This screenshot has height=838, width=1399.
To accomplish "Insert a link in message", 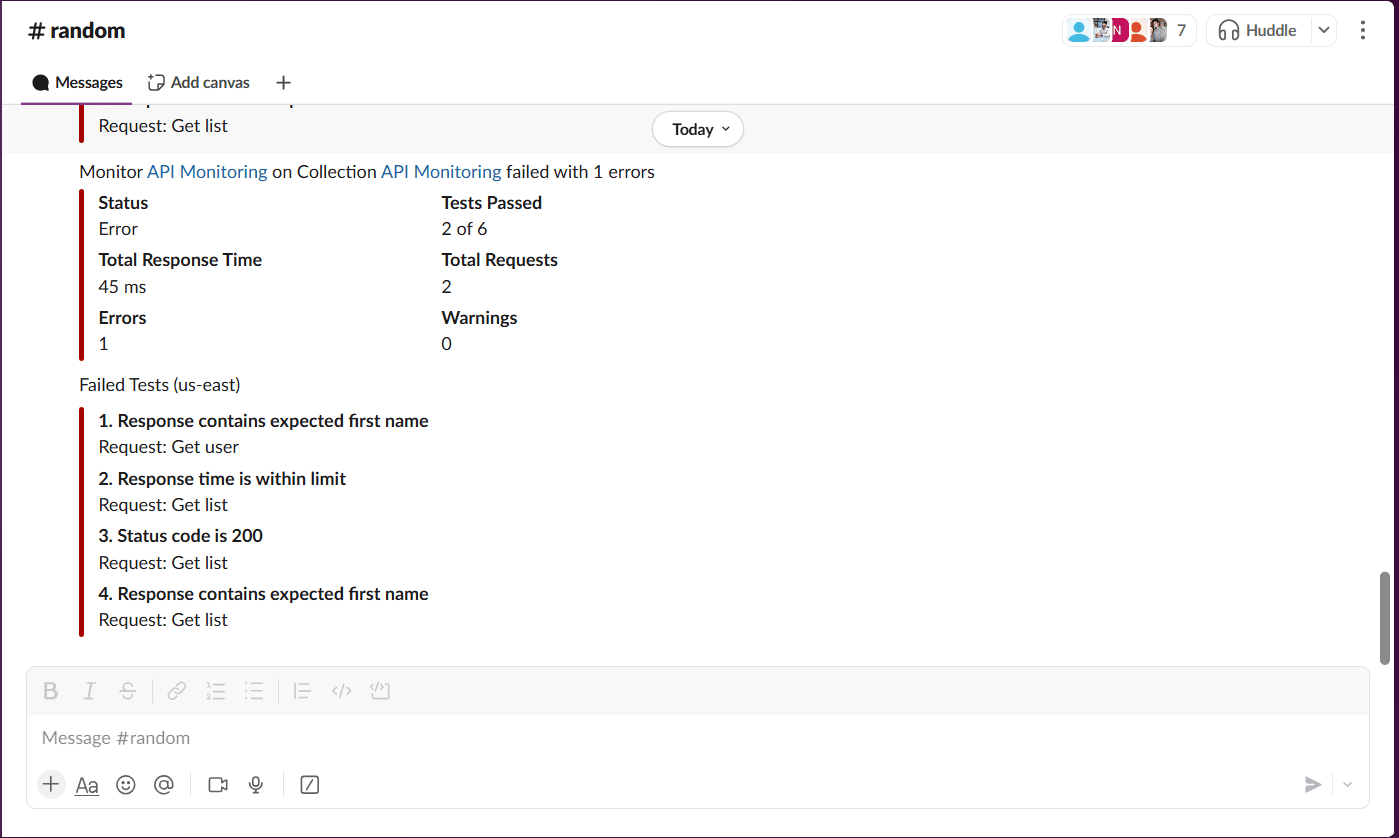I will coord(177,691).
